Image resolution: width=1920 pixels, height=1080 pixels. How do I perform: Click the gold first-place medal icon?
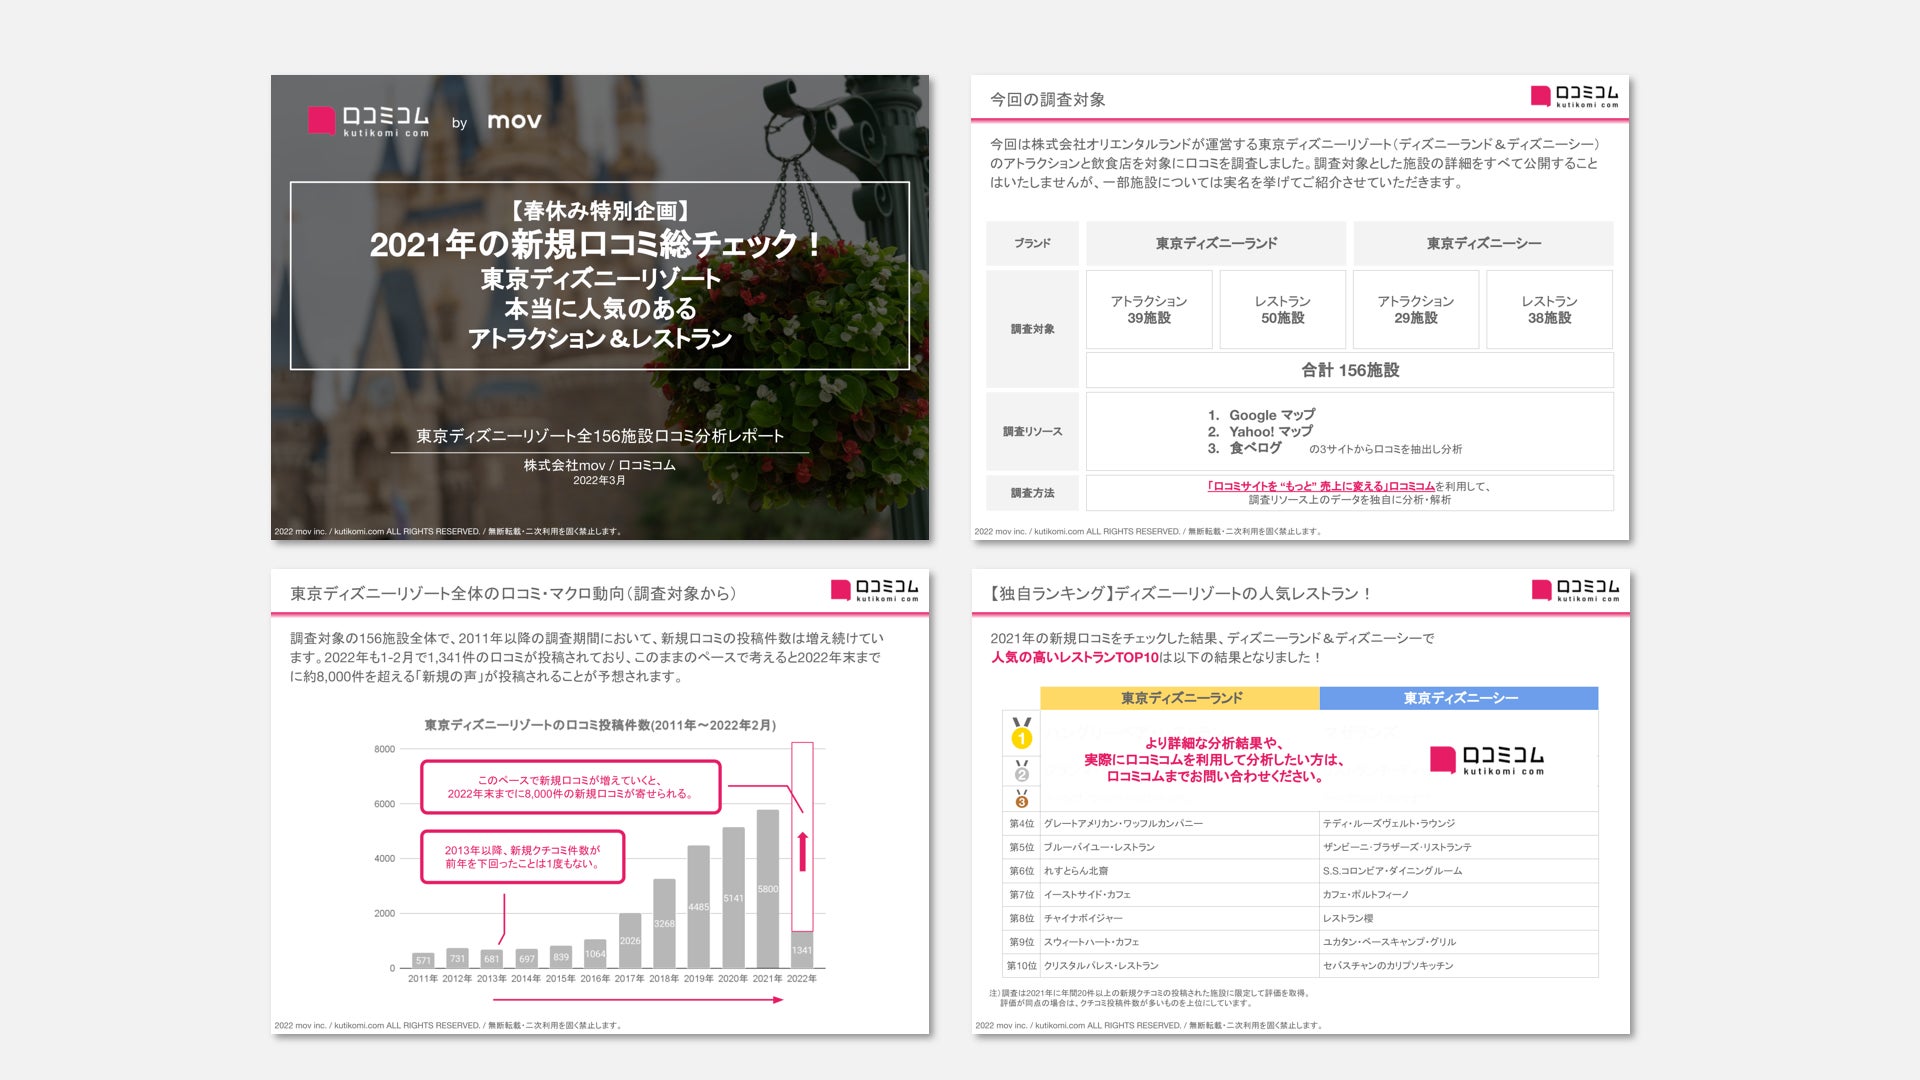point(1021,734)
